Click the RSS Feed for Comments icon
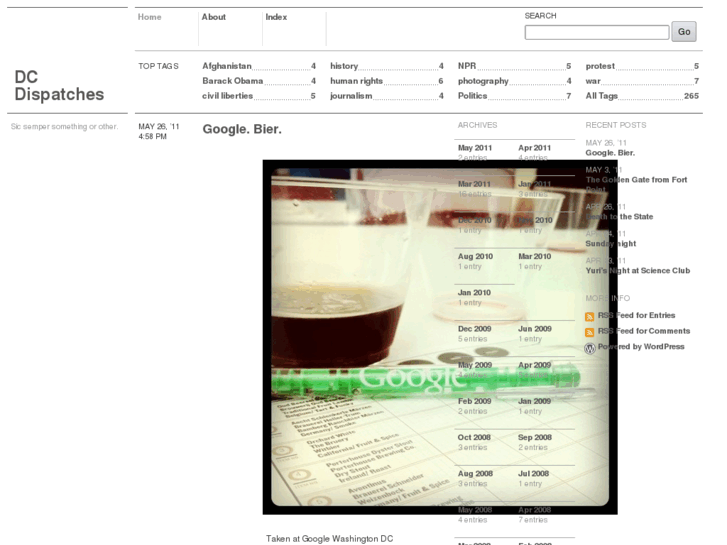 pos(589,332)
